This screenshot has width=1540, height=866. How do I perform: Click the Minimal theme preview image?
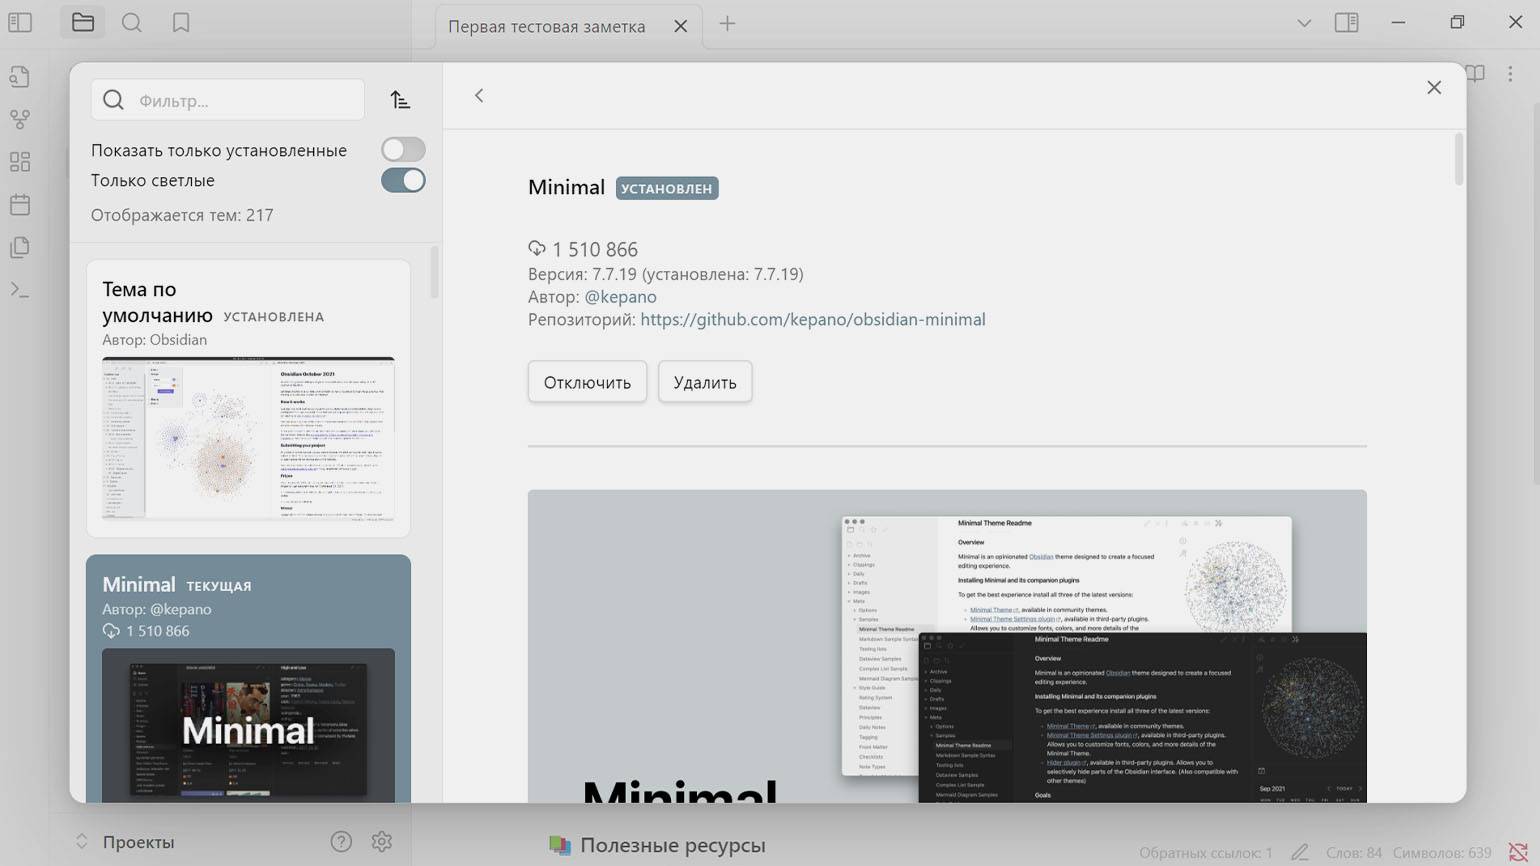click(x=947, y=646)
